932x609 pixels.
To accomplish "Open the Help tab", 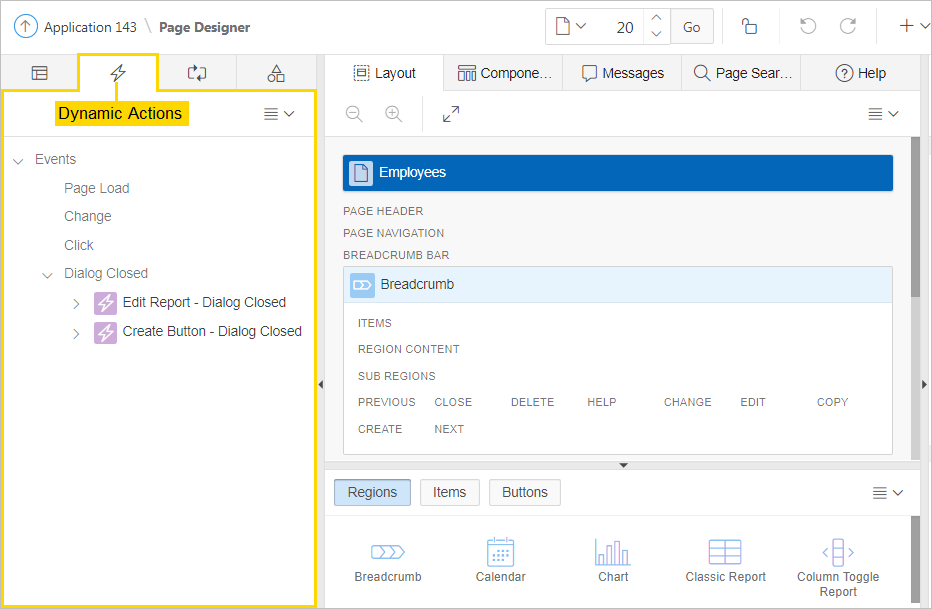I will coord(861,73).
